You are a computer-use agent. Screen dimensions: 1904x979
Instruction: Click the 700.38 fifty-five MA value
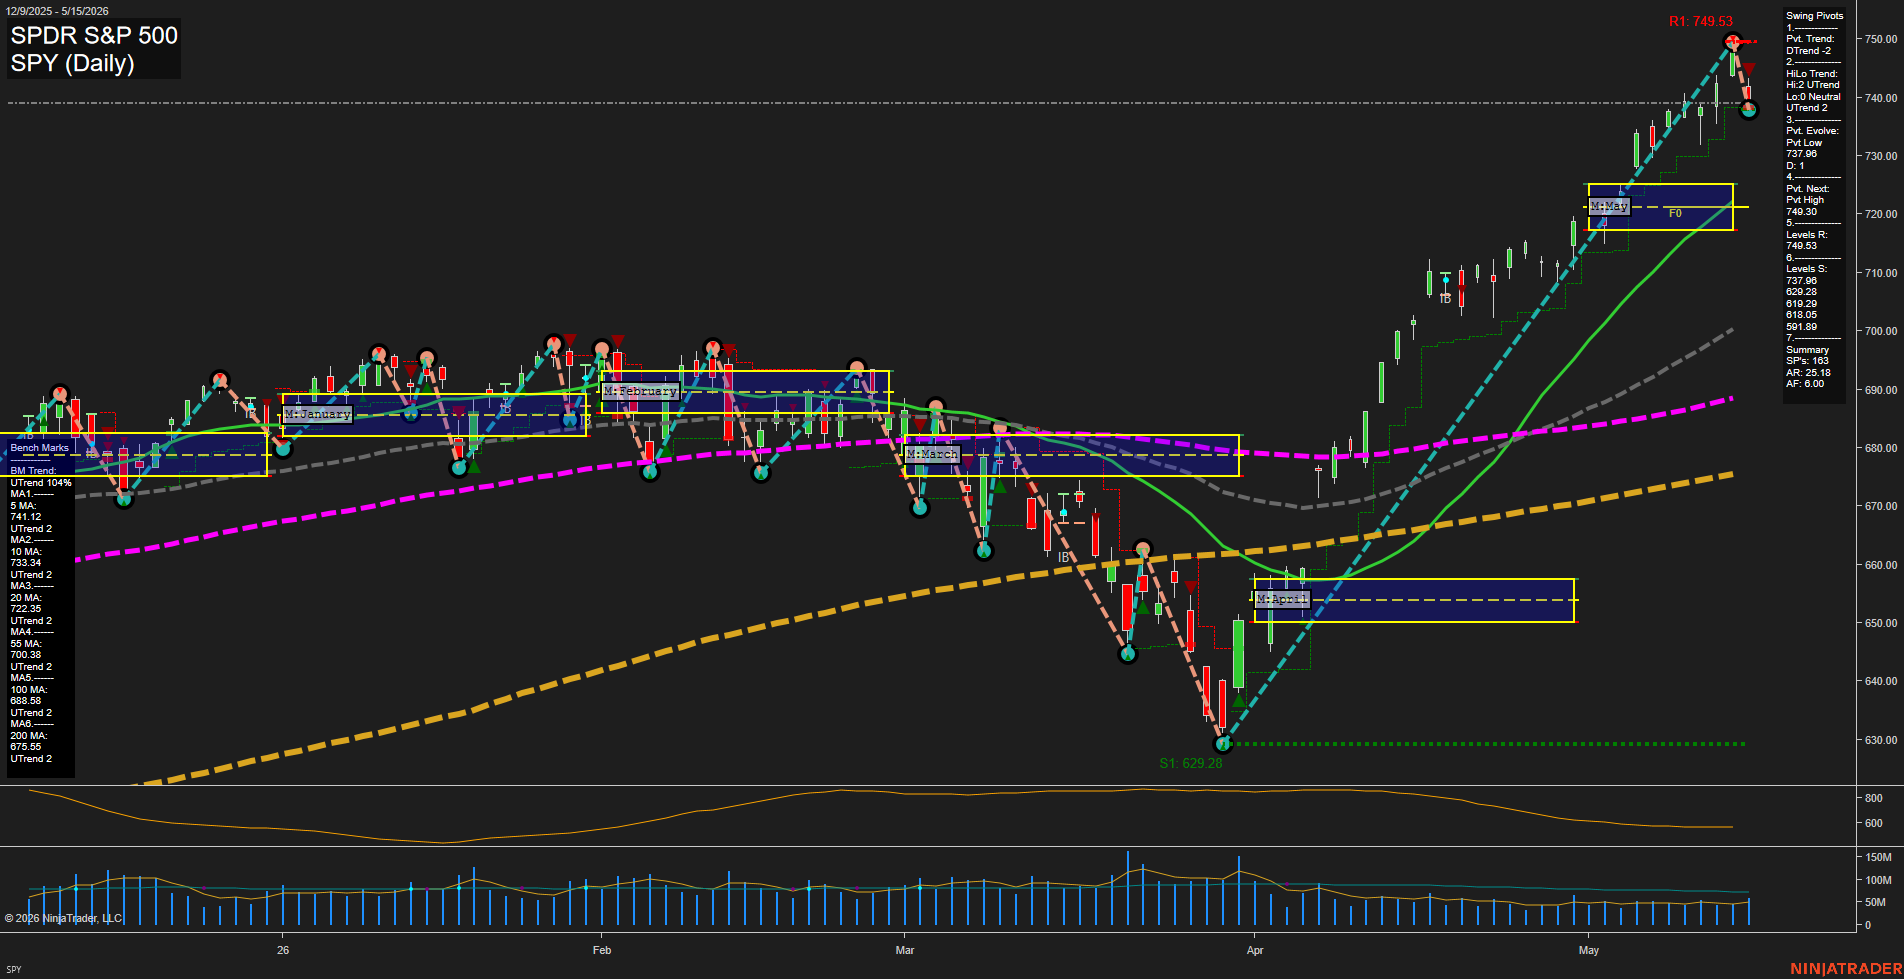[26, 655]
